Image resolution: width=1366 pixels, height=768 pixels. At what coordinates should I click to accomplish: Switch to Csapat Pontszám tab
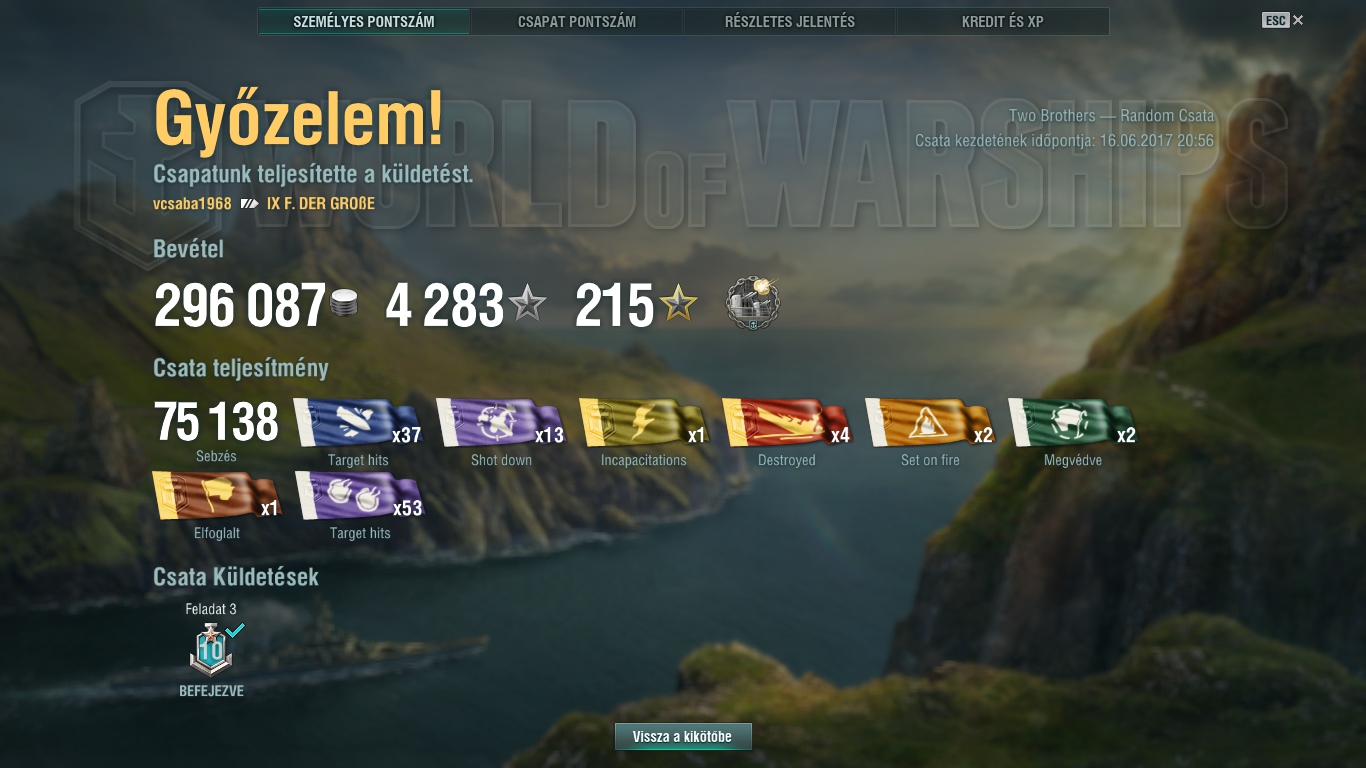tap(577, 21)
